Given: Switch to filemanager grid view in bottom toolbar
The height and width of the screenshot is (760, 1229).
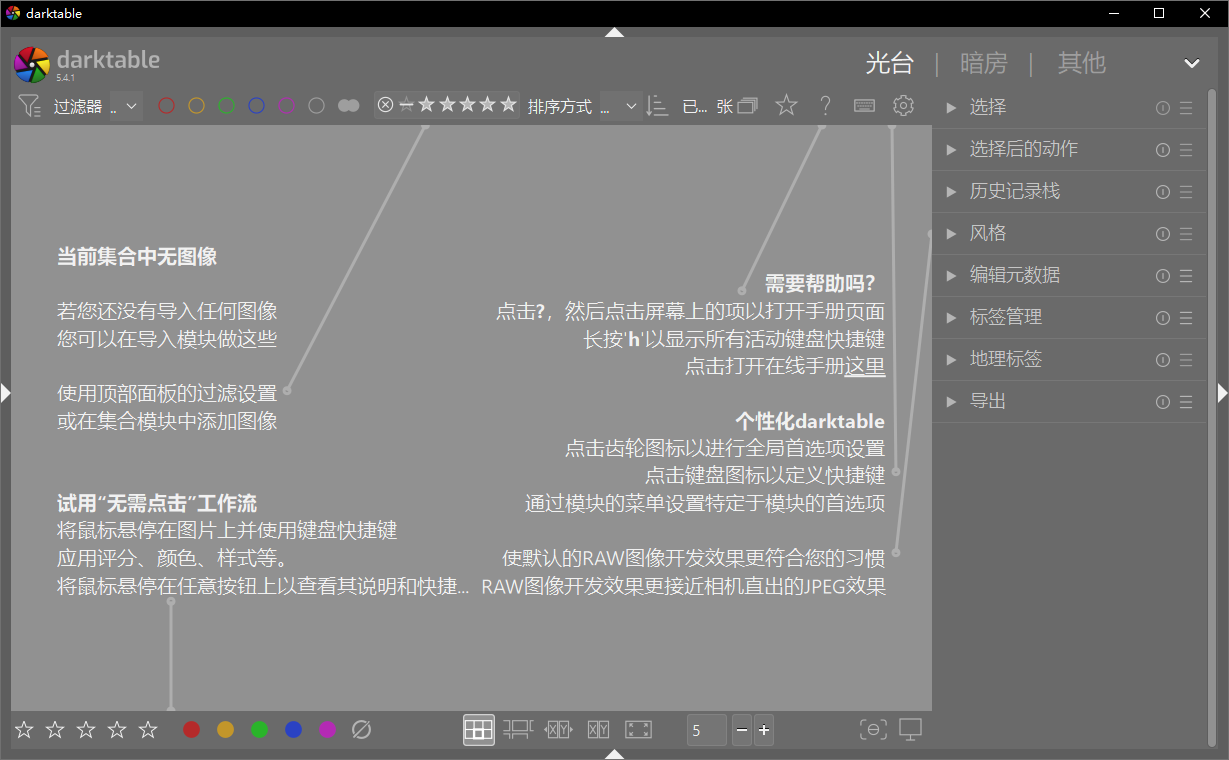Looking at the screenshot, I should [x=478, y=729].
